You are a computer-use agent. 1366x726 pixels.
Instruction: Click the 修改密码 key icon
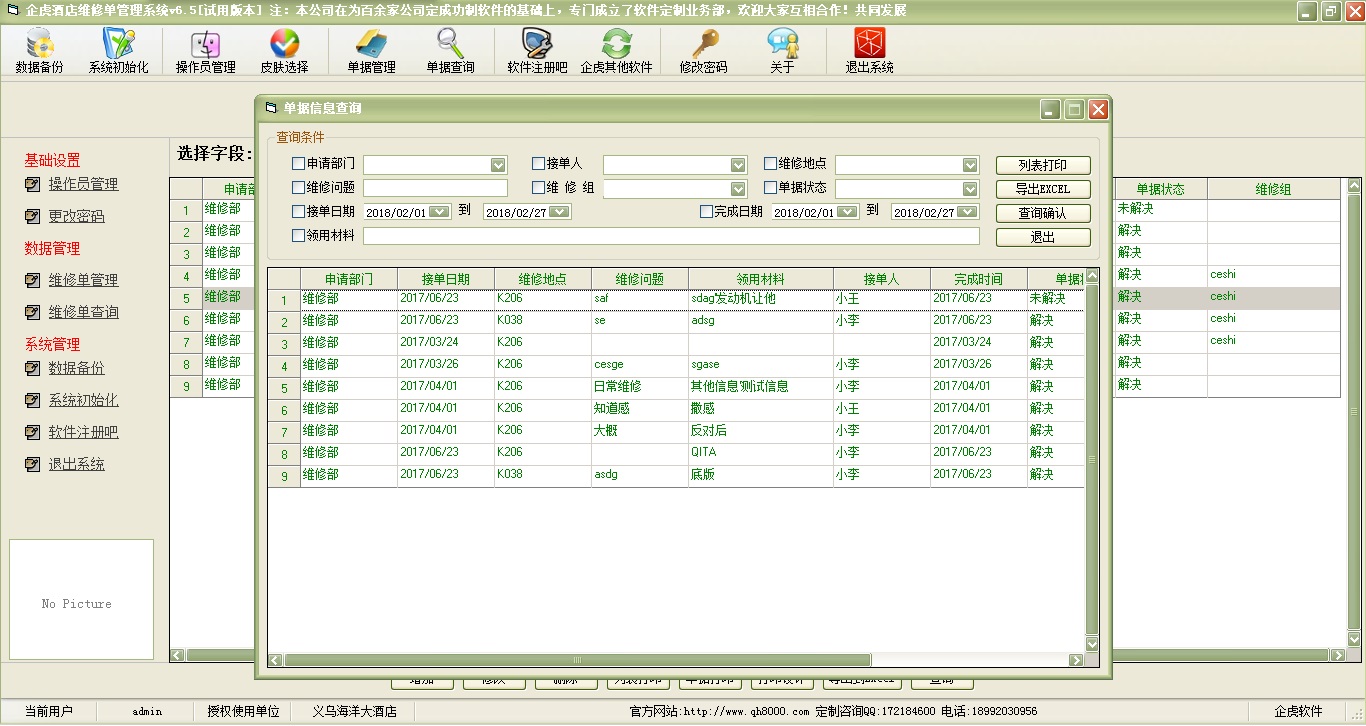pyautogui.click(x=704, y=52)
